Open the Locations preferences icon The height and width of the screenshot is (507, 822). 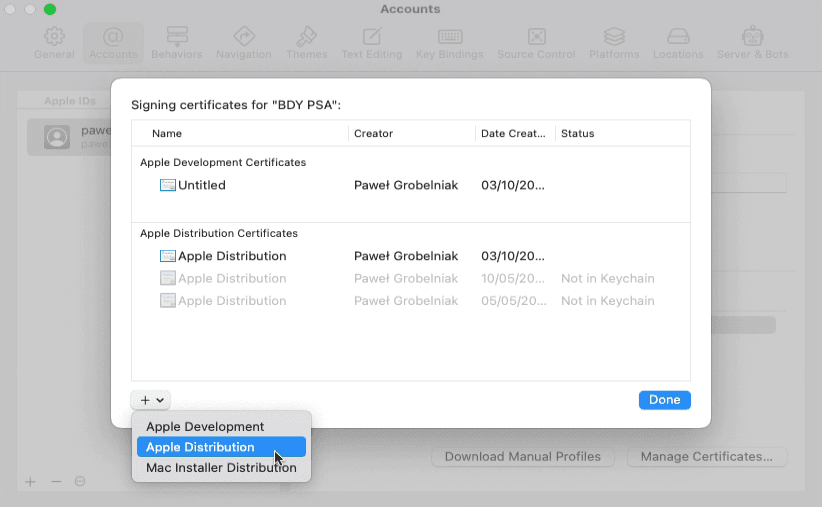tap(678, 37)
